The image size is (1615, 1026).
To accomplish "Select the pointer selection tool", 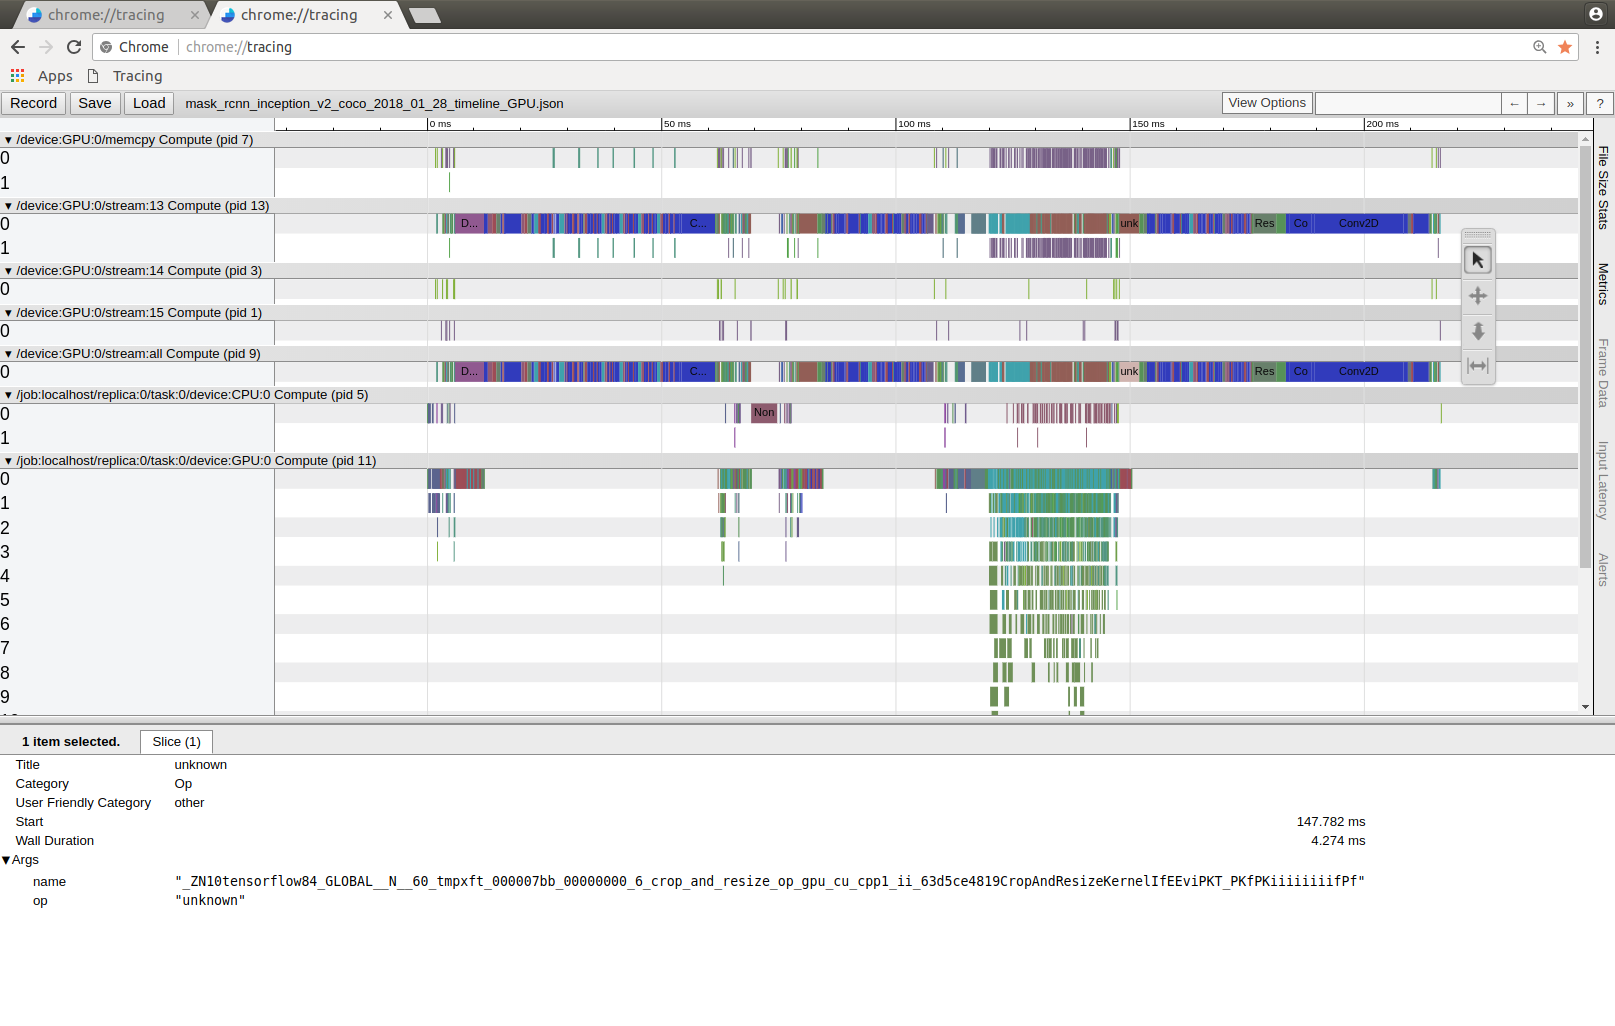I will pos(1477,260).
